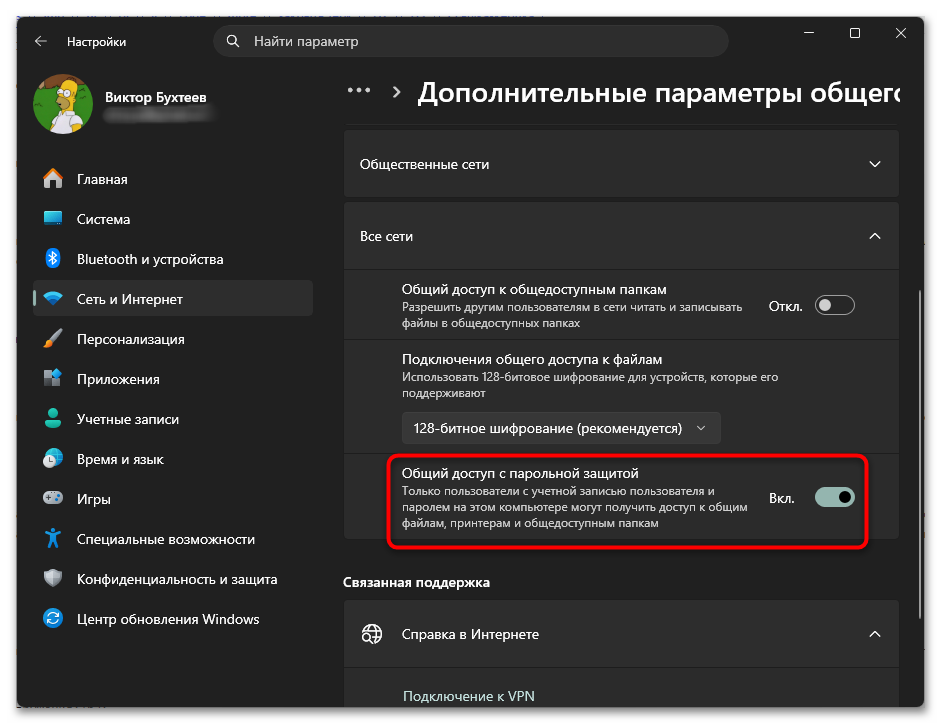Screen dimensions: 941x724
Task: Click the Настройки window title
Action: coord(97,42)
